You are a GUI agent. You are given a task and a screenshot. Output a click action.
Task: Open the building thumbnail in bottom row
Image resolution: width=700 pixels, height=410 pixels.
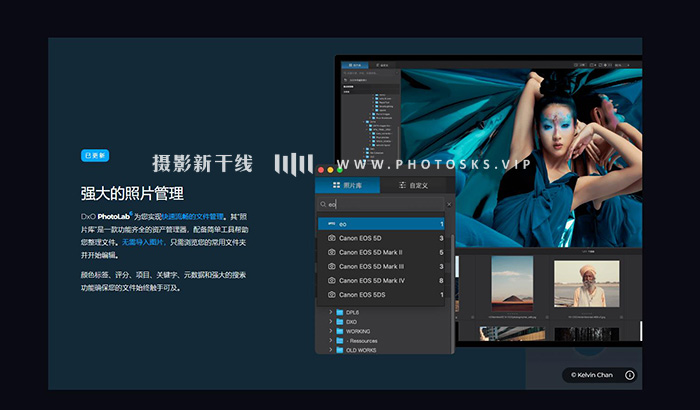coord(512,334)
